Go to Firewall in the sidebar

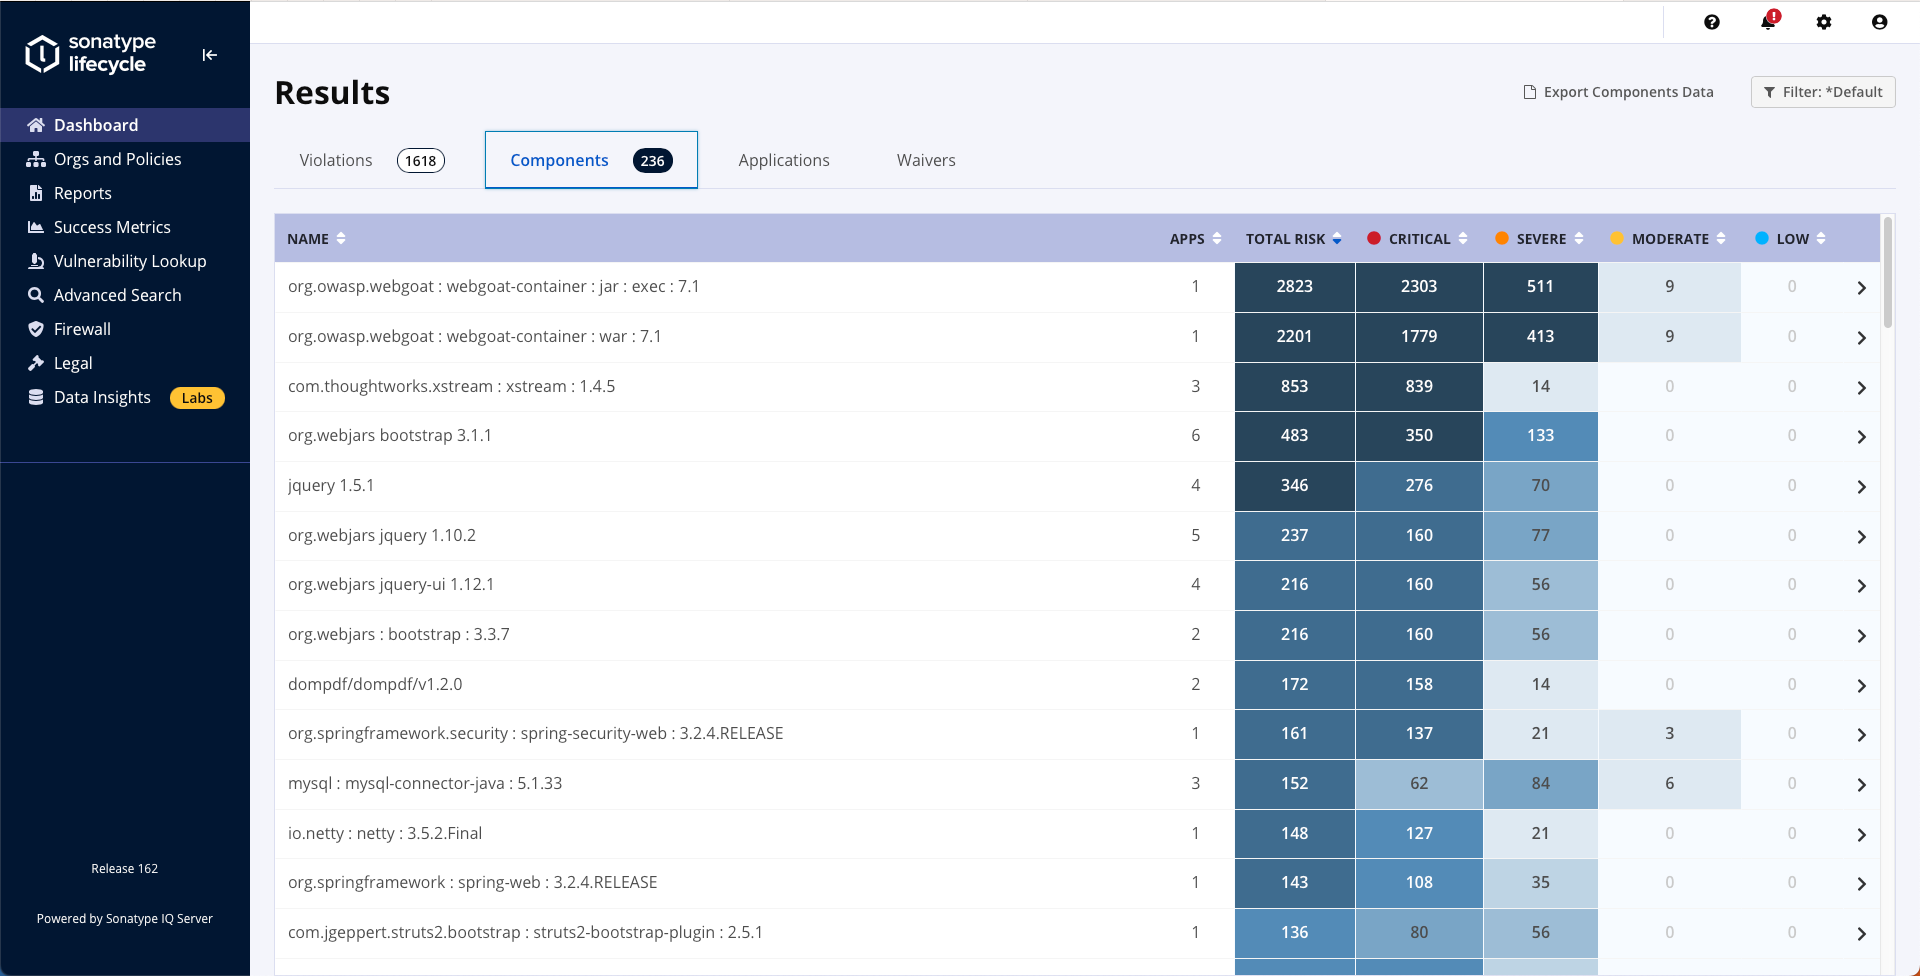click(x=82, y=329)
